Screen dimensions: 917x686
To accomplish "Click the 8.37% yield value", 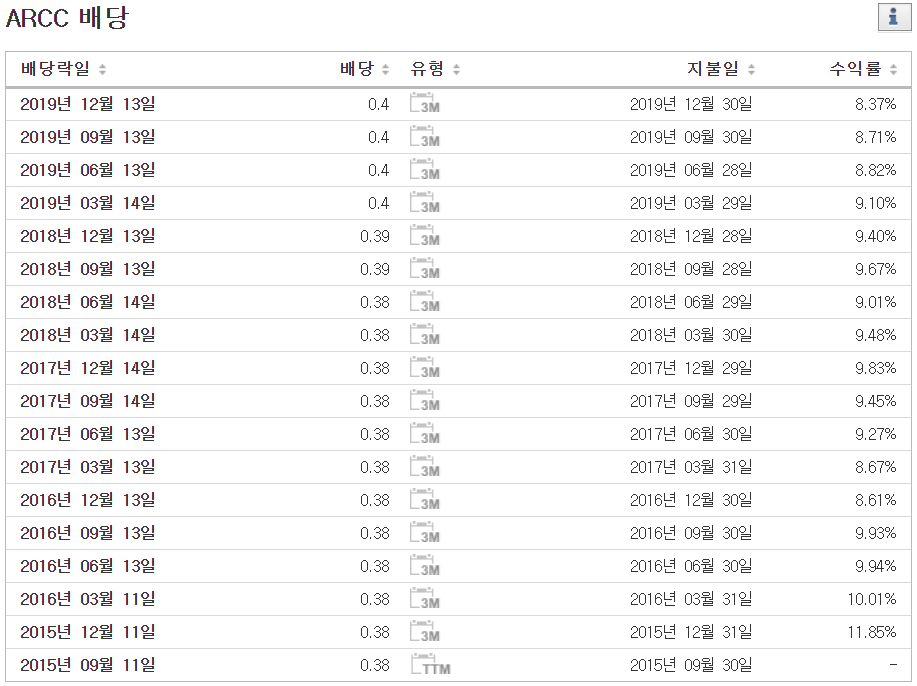I will click(x=875, y=104).
